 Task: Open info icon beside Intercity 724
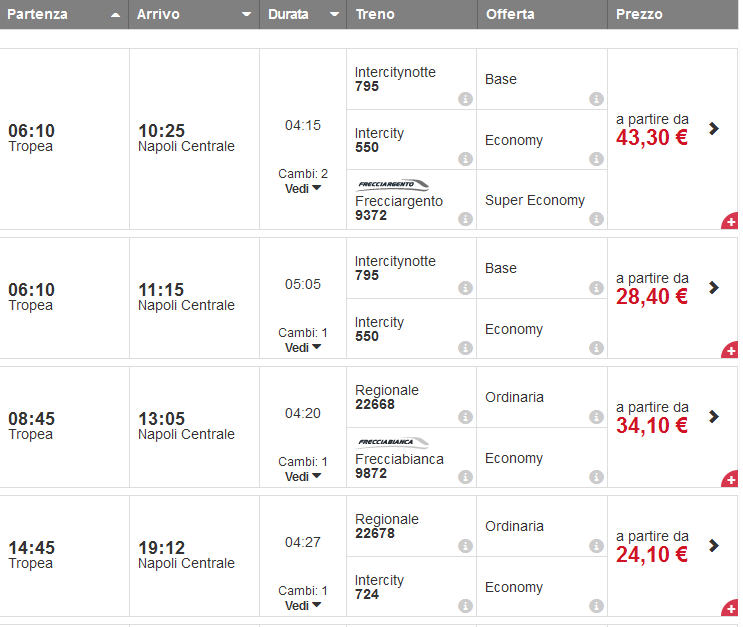pyautogui.click(x=465, y=606)
